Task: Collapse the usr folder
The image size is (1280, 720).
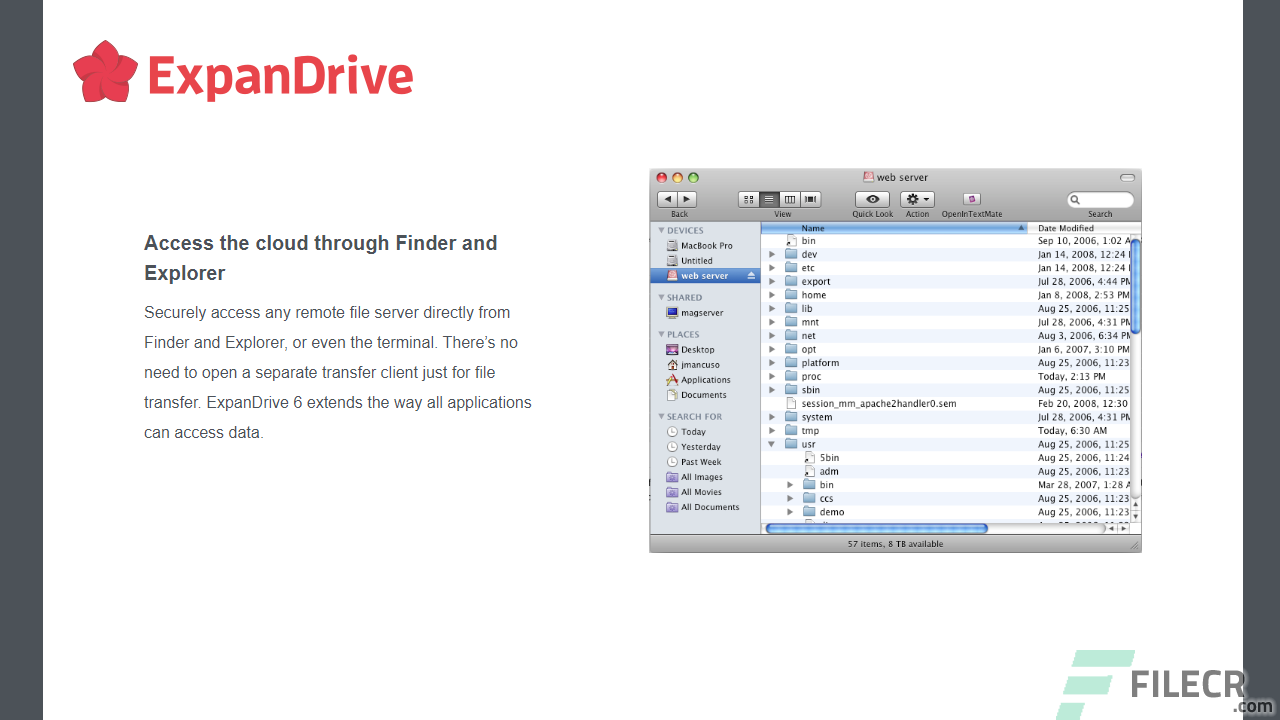Action: [x=772, y=444]
